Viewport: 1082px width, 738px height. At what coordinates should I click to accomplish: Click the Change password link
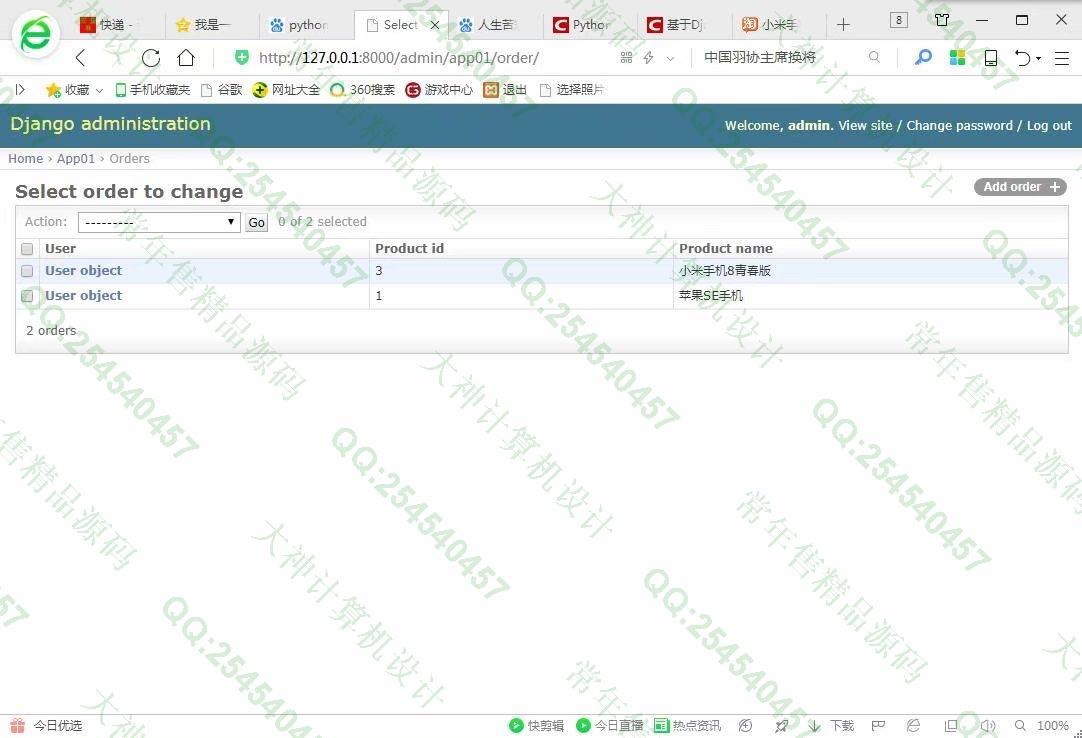[x=959, y=126]
